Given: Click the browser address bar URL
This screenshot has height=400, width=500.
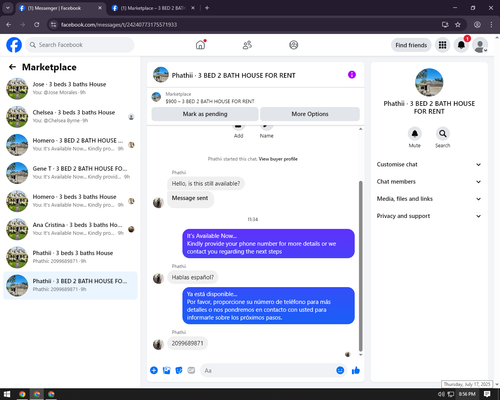Looking at the screenshot, I should pyautogui.click(x=119, y=25).
